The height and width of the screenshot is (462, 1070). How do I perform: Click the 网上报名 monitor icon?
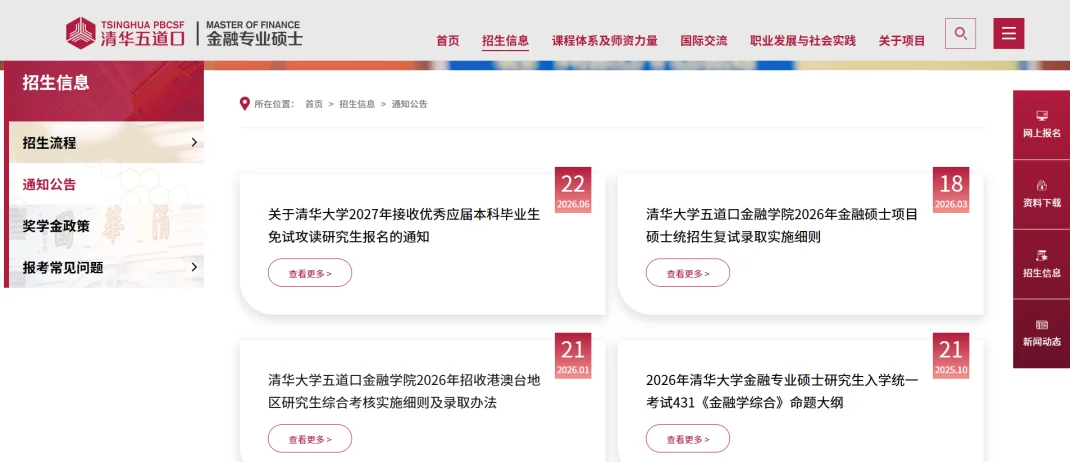[1041, 116]
